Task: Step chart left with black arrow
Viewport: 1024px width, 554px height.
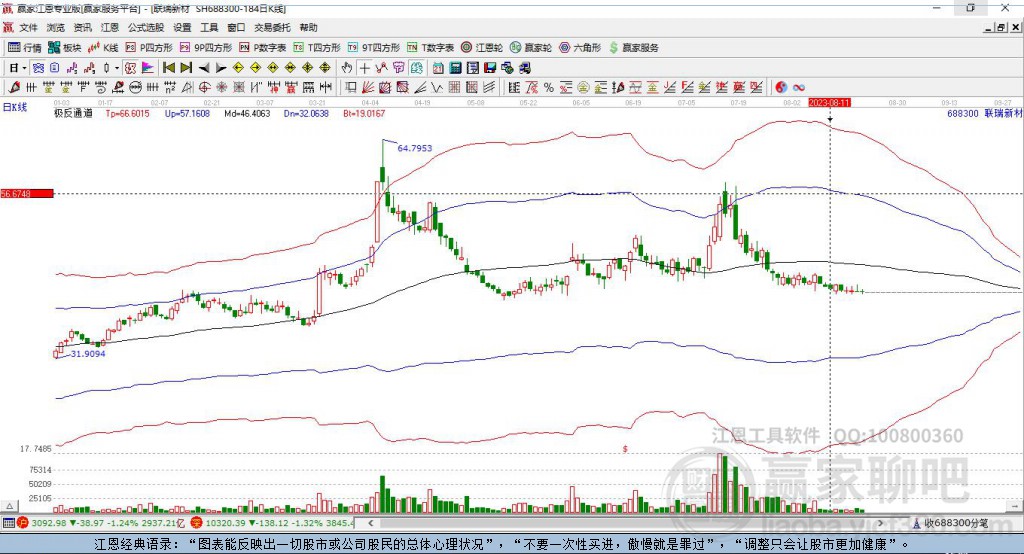Action: 204,68
